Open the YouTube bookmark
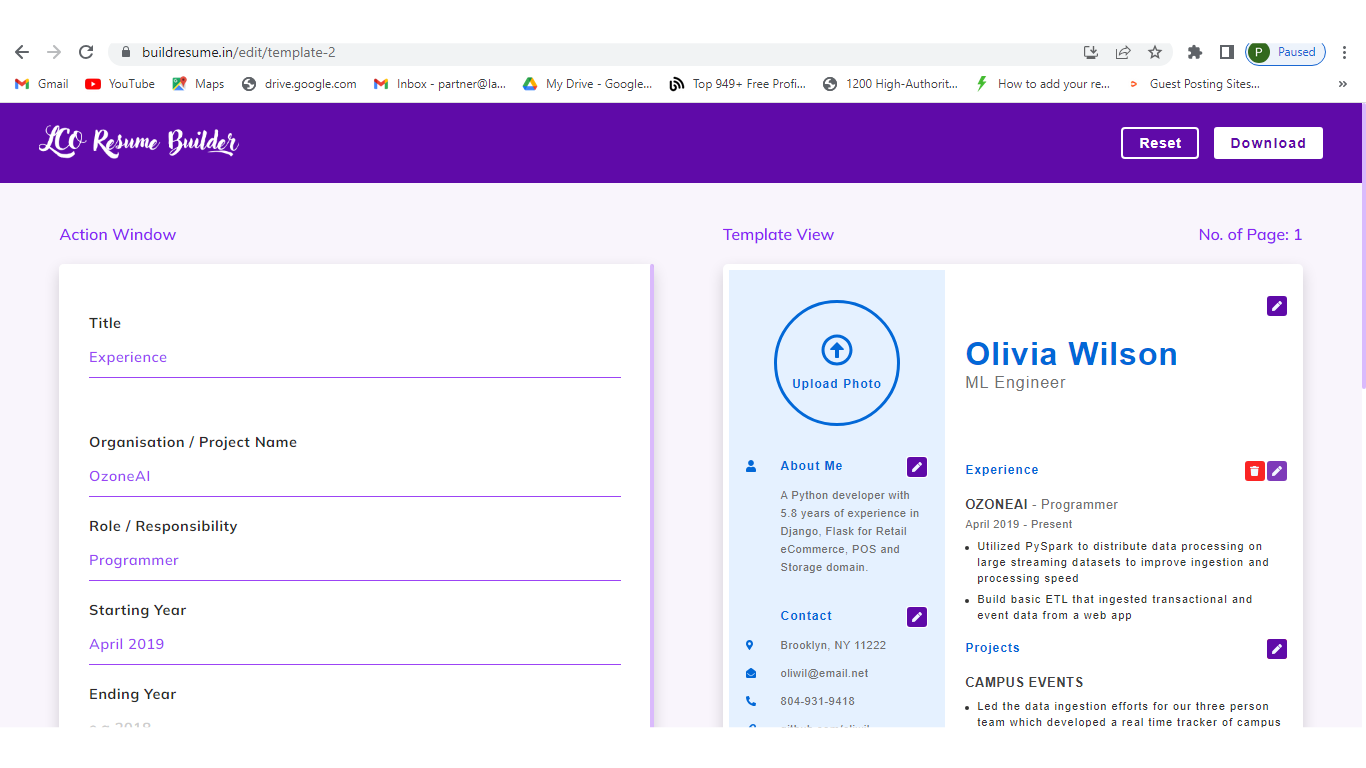Image resolution: width=1366 pixels, height=768 pixels. (120, 84)
